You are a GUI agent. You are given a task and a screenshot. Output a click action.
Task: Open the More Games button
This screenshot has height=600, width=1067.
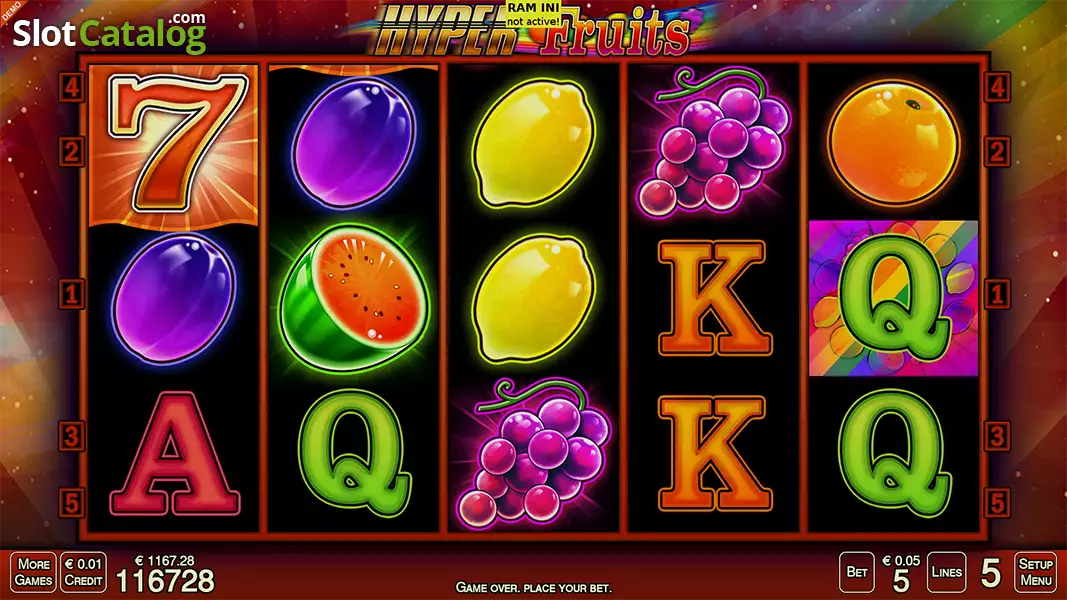(33, 572)
